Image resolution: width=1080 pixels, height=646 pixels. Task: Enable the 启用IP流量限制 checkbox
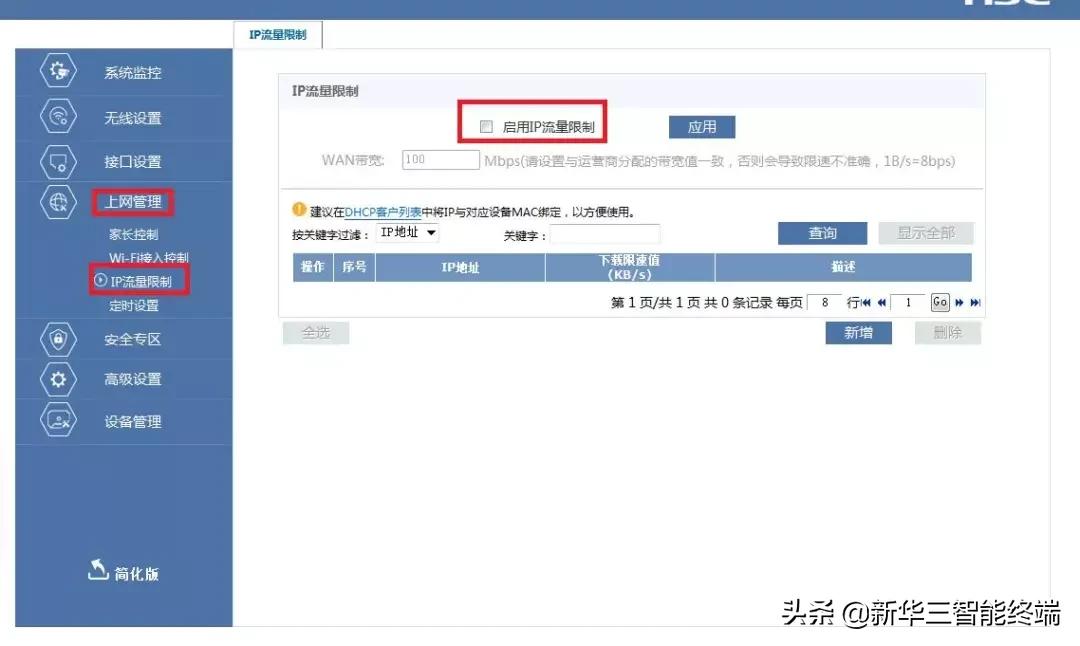click(x=485, y=125)
